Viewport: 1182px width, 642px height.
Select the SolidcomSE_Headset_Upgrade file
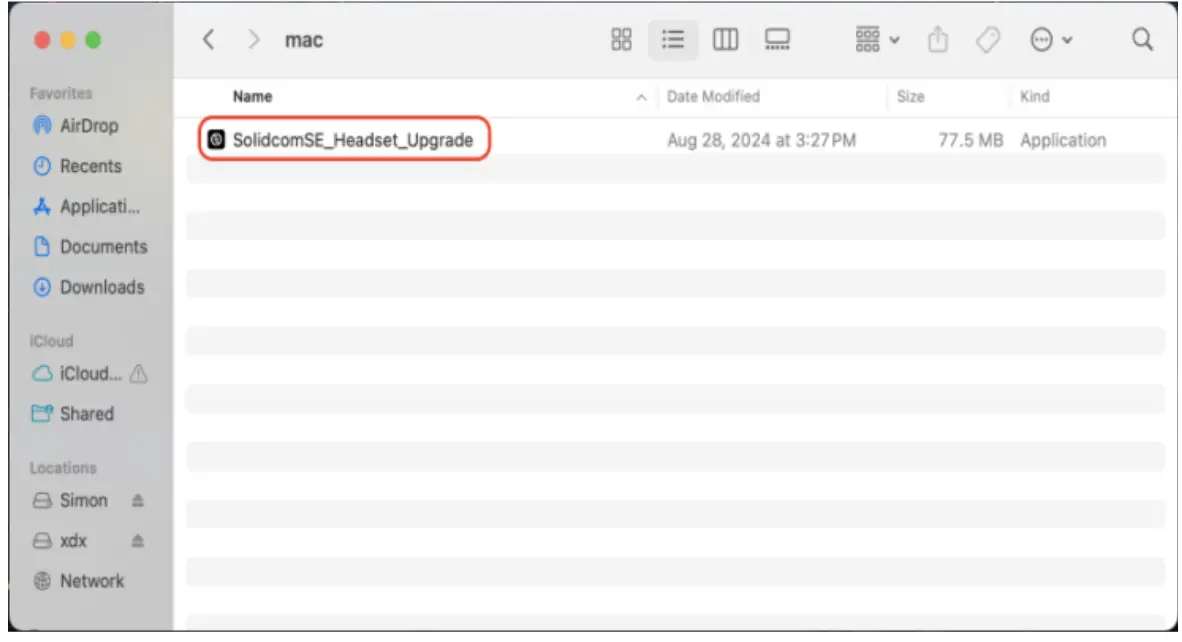pos(353,140)
